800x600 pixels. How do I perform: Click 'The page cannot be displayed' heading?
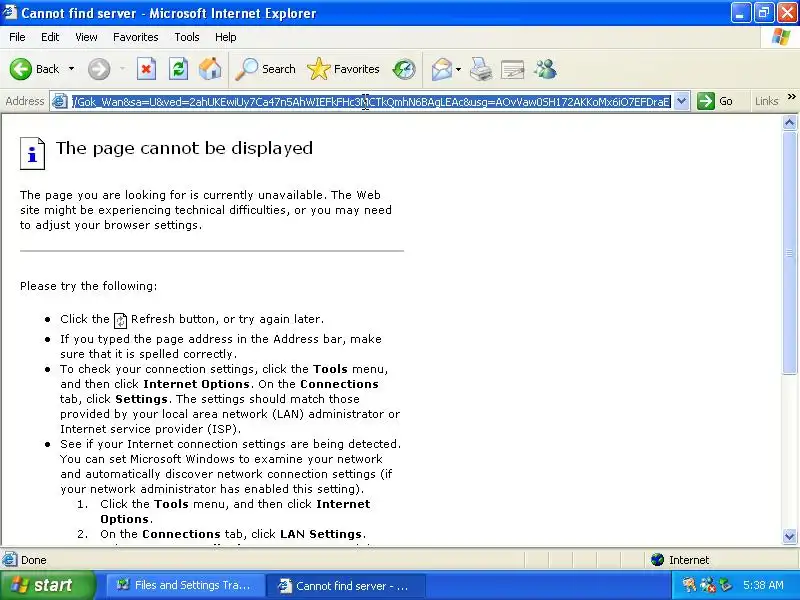[x=184, y=148]
